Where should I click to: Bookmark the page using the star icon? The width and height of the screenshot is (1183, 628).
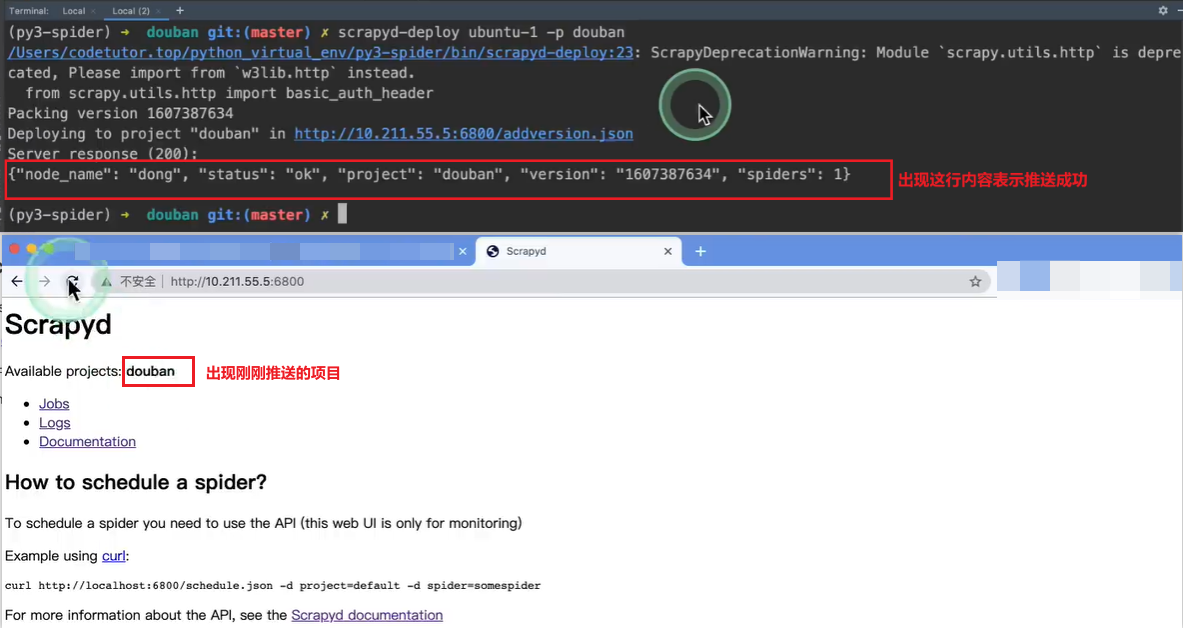975,281
